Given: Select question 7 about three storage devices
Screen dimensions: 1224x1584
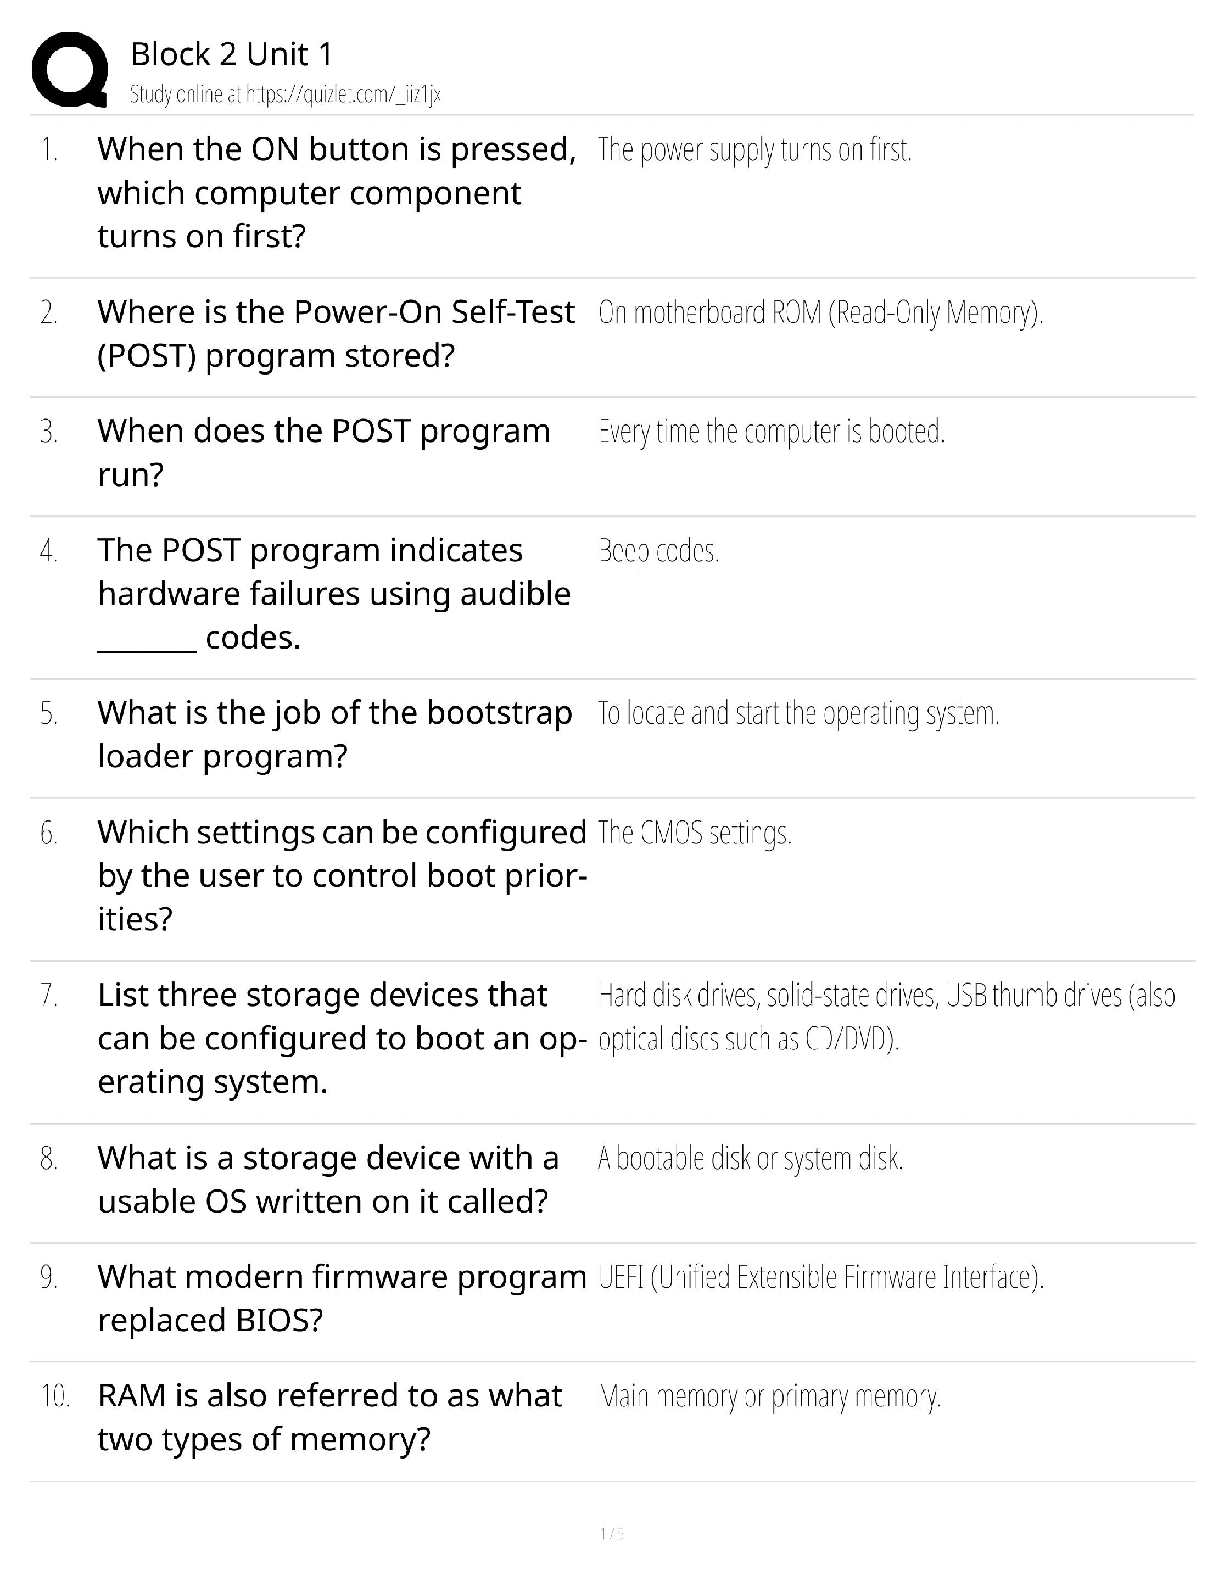Looking at the screenshot, I should pyautogui.click(x=340, y=1038).
